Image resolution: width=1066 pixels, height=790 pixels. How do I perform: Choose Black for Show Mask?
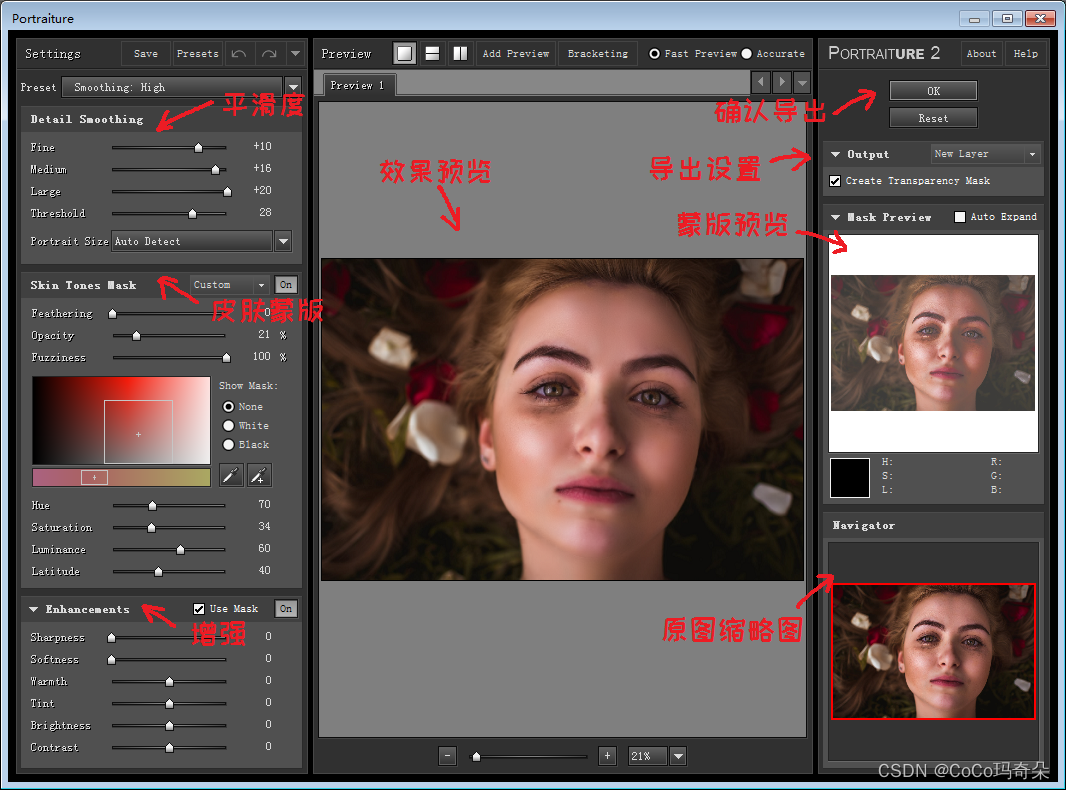click(x=228, y=445)
